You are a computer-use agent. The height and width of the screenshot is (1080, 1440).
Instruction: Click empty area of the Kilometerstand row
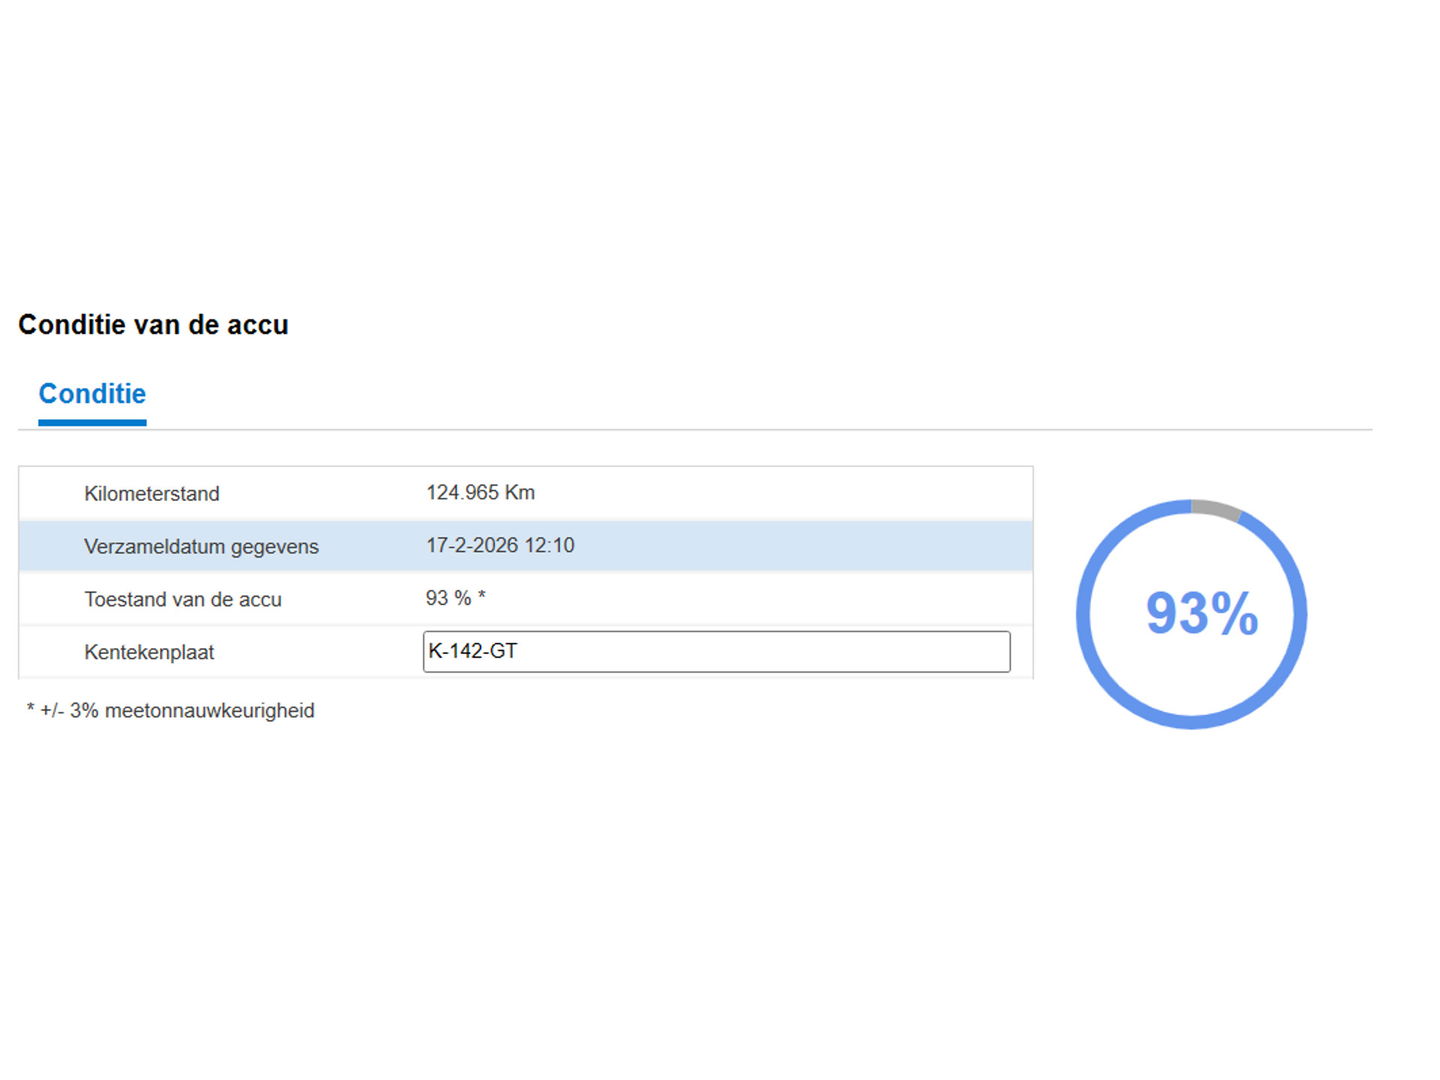coord(800,493)
